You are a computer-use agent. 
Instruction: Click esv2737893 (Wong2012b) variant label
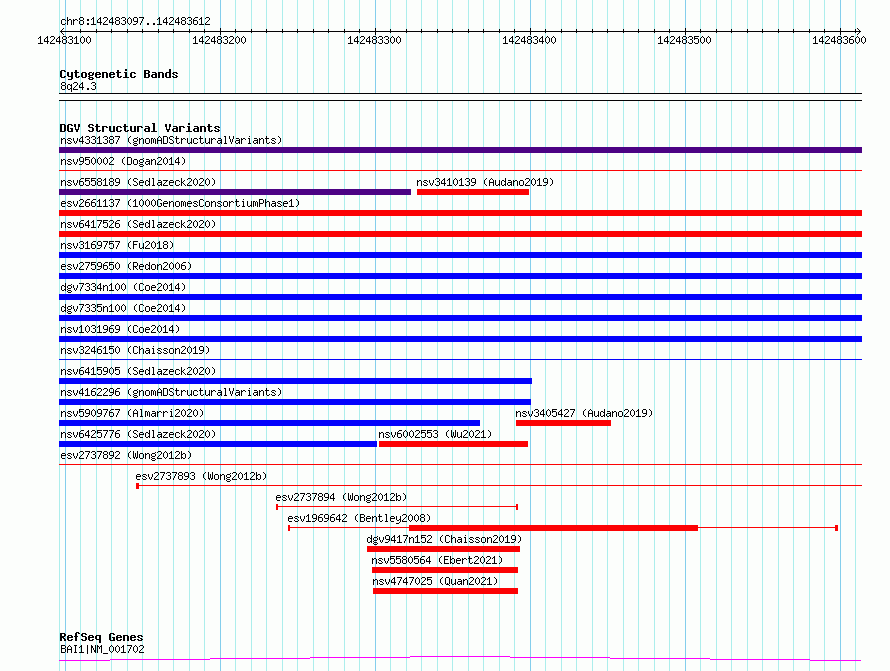click(x=201, y=476)
